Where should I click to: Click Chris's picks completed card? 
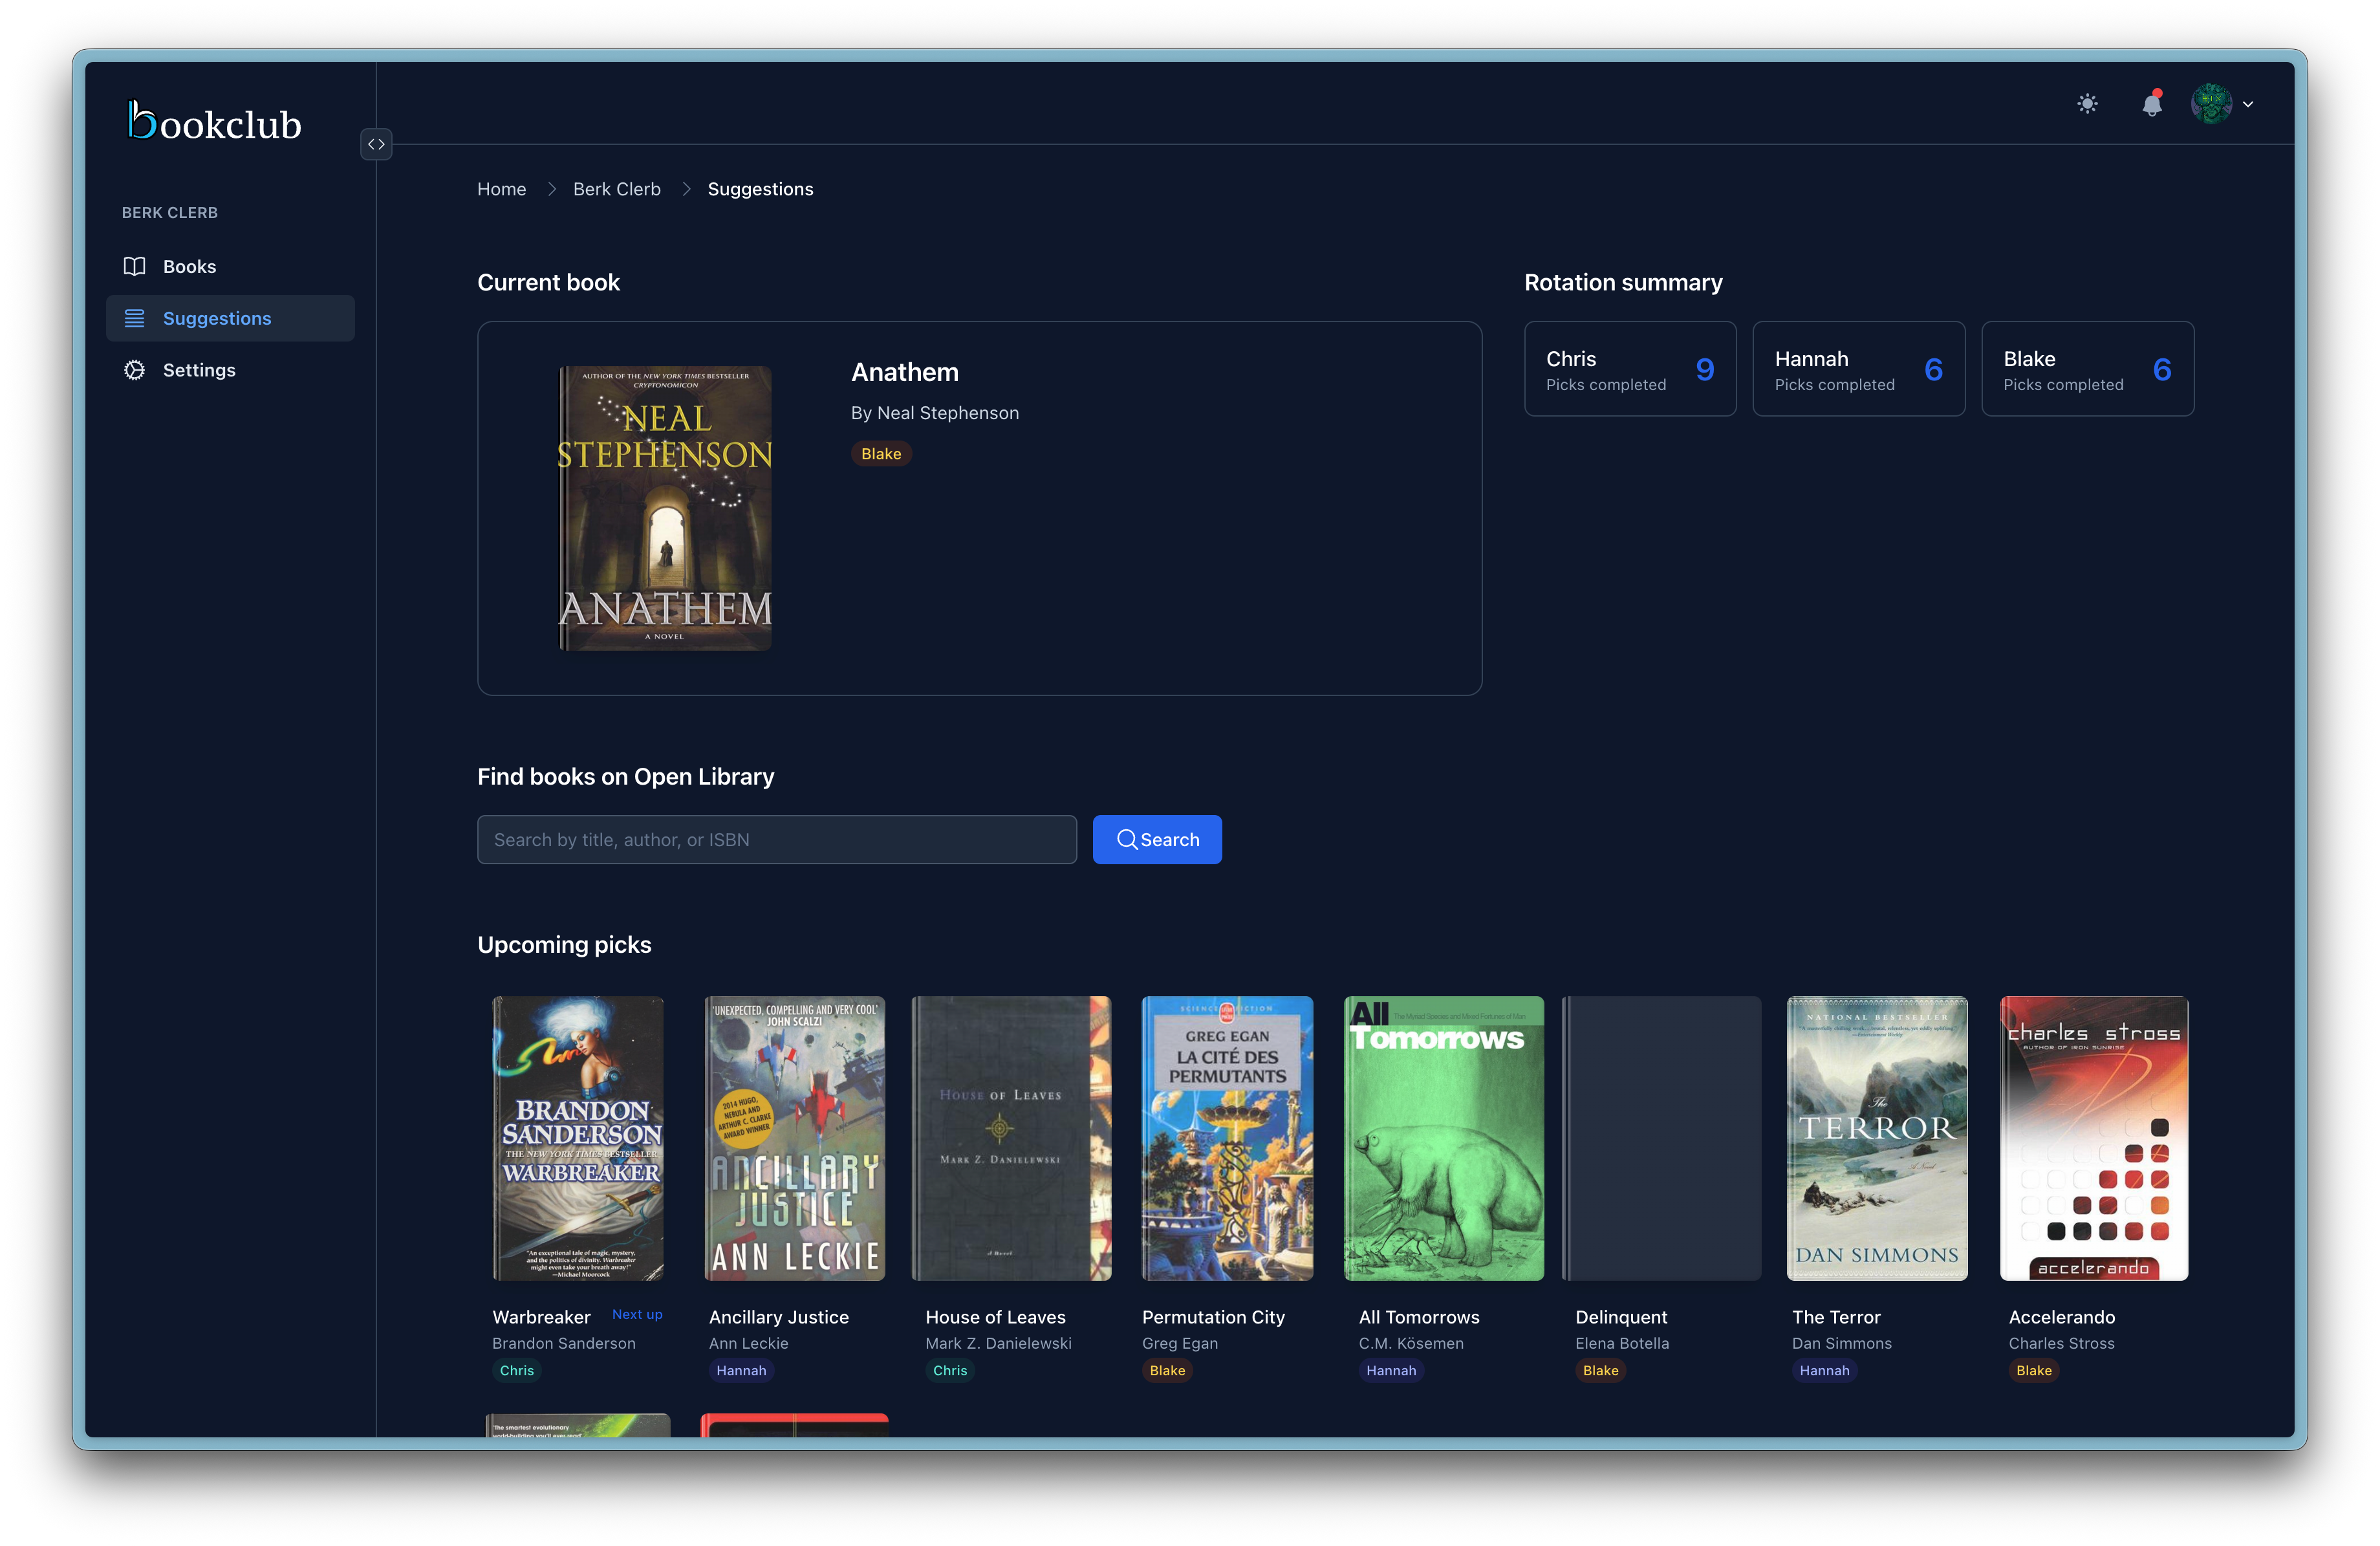tap(1630, 369)
